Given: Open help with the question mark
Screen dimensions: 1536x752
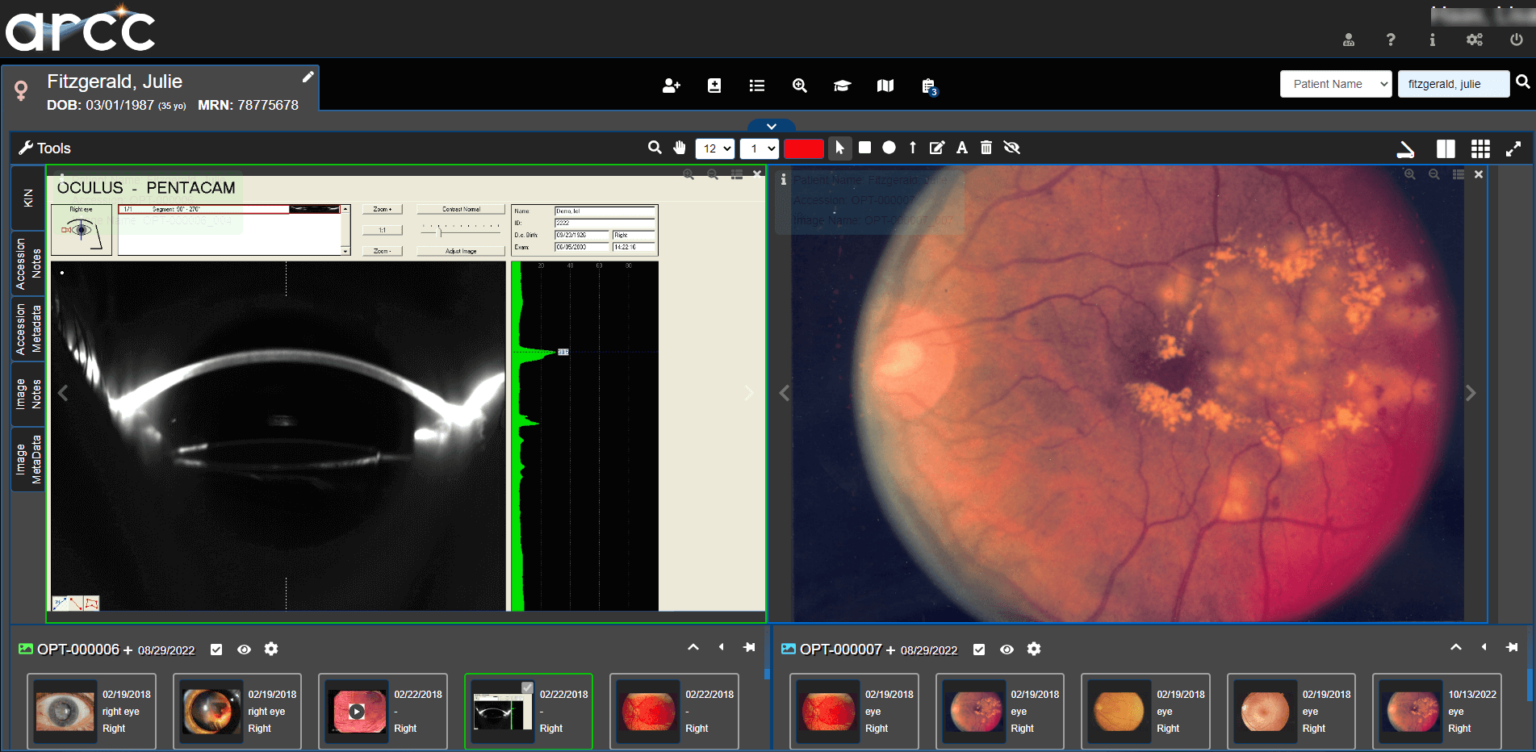Looking at the screenshot, I should (1390, 40).
